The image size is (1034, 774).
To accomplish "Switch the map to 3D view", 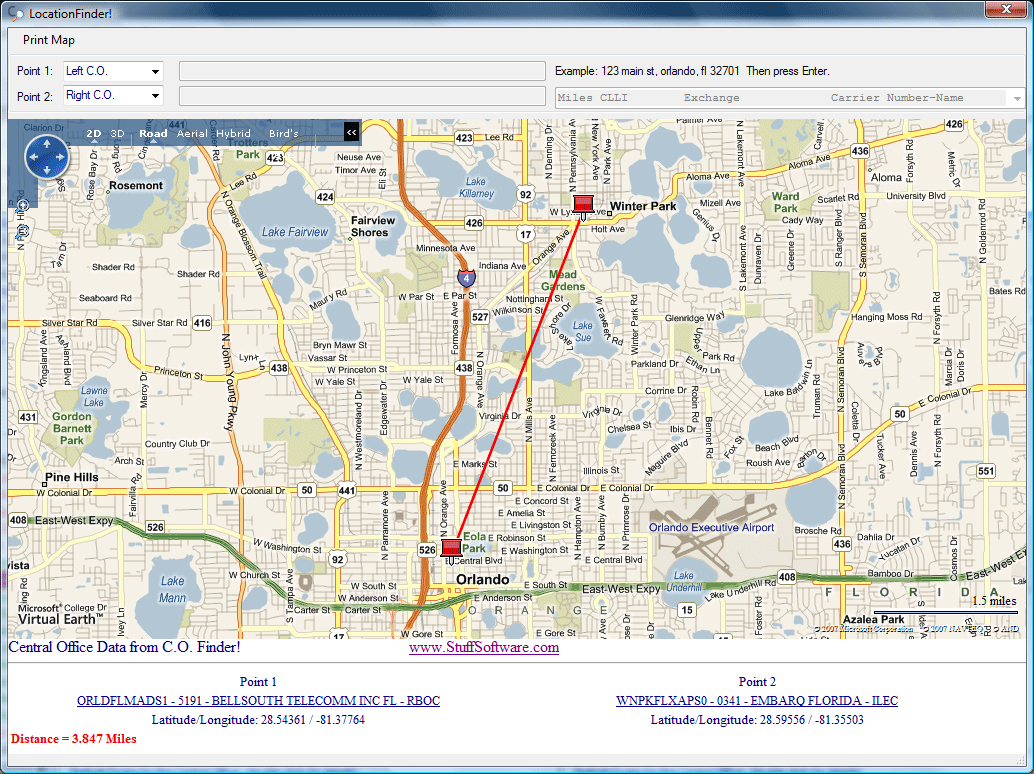I will click(x=117, y=134).
